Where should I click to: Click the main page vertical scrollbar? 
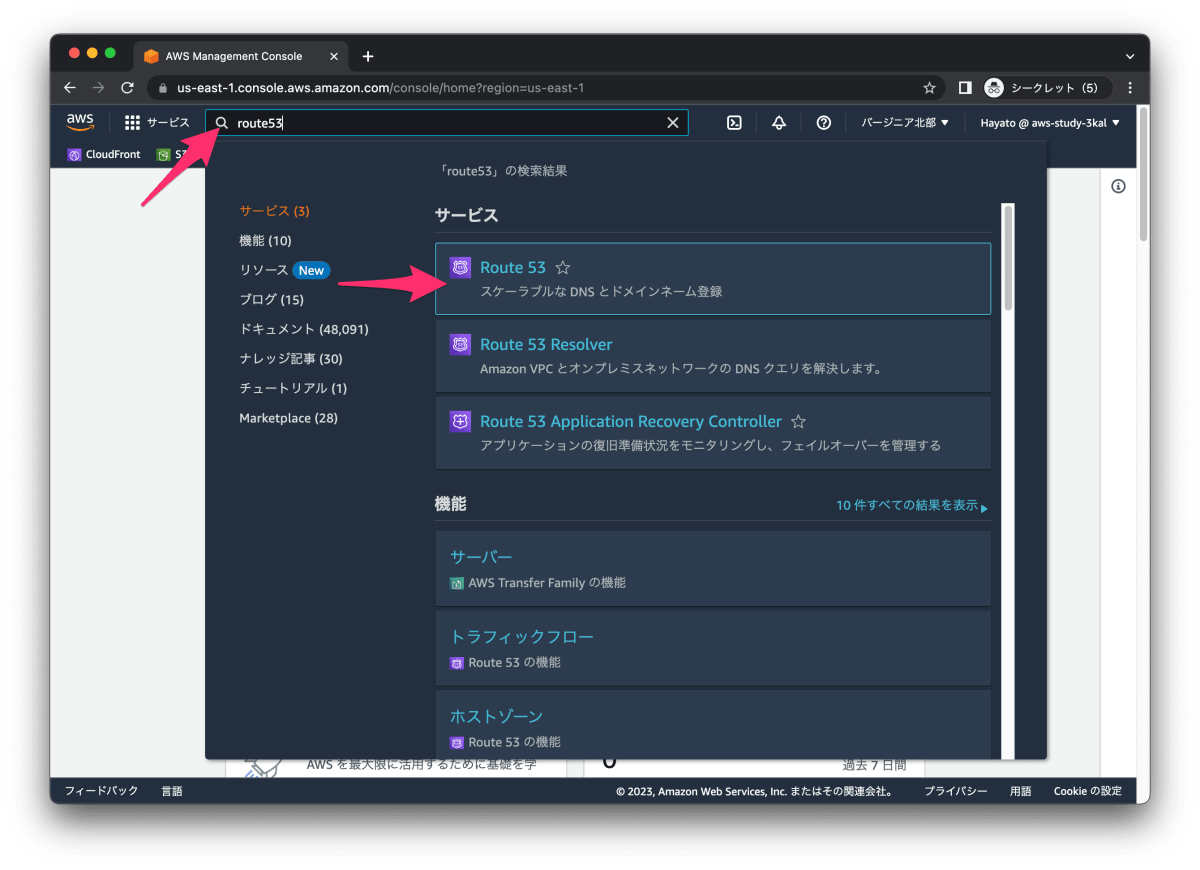[1143, 175]
